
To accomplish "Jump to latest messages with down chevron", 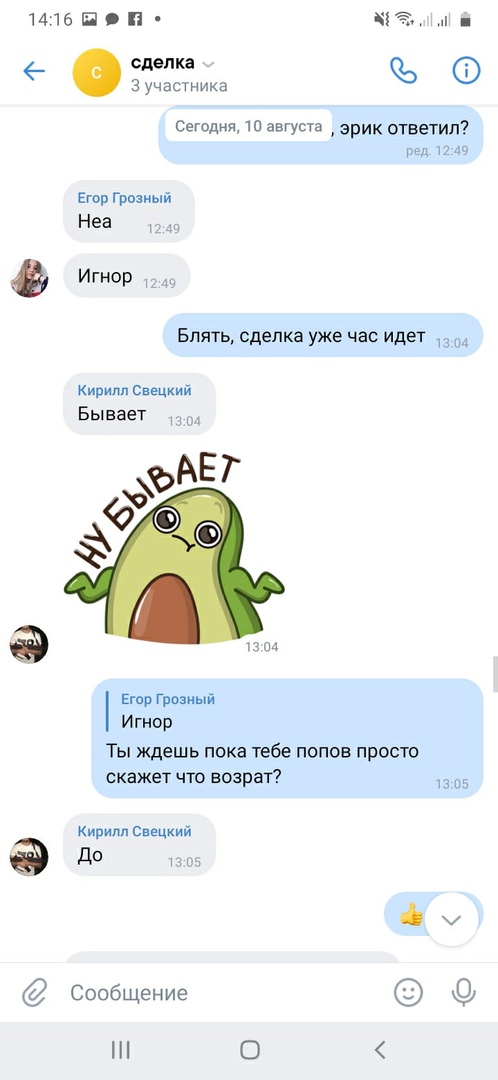I will click(451, 920).
